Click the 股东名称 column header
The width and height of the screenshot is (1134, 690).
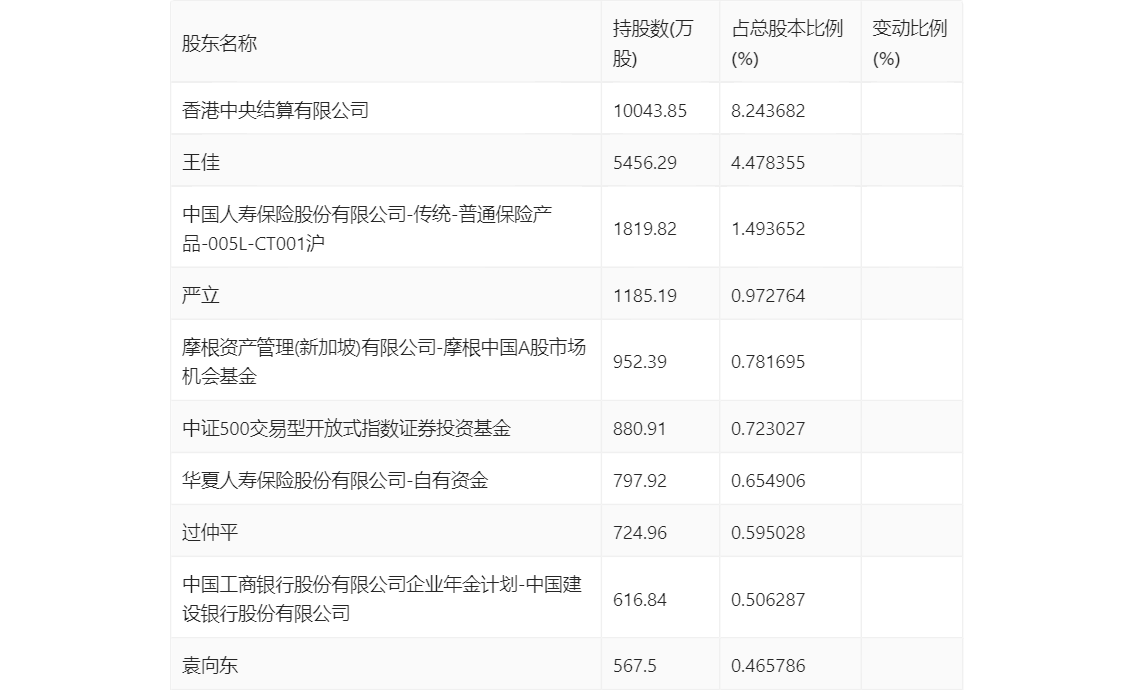(219, 43)
